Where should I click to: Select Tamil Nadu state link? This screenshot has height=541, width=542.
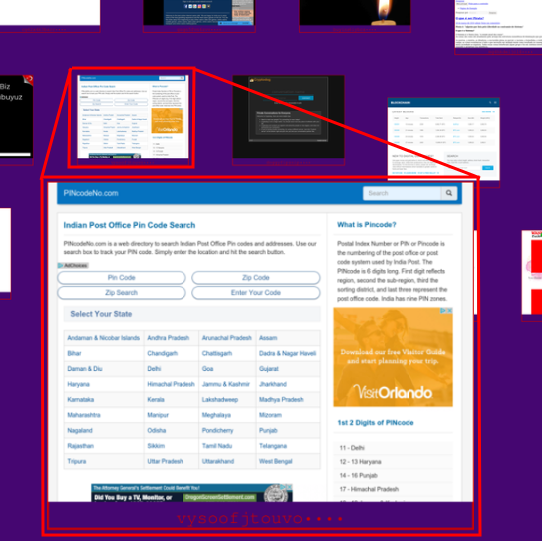217,446
